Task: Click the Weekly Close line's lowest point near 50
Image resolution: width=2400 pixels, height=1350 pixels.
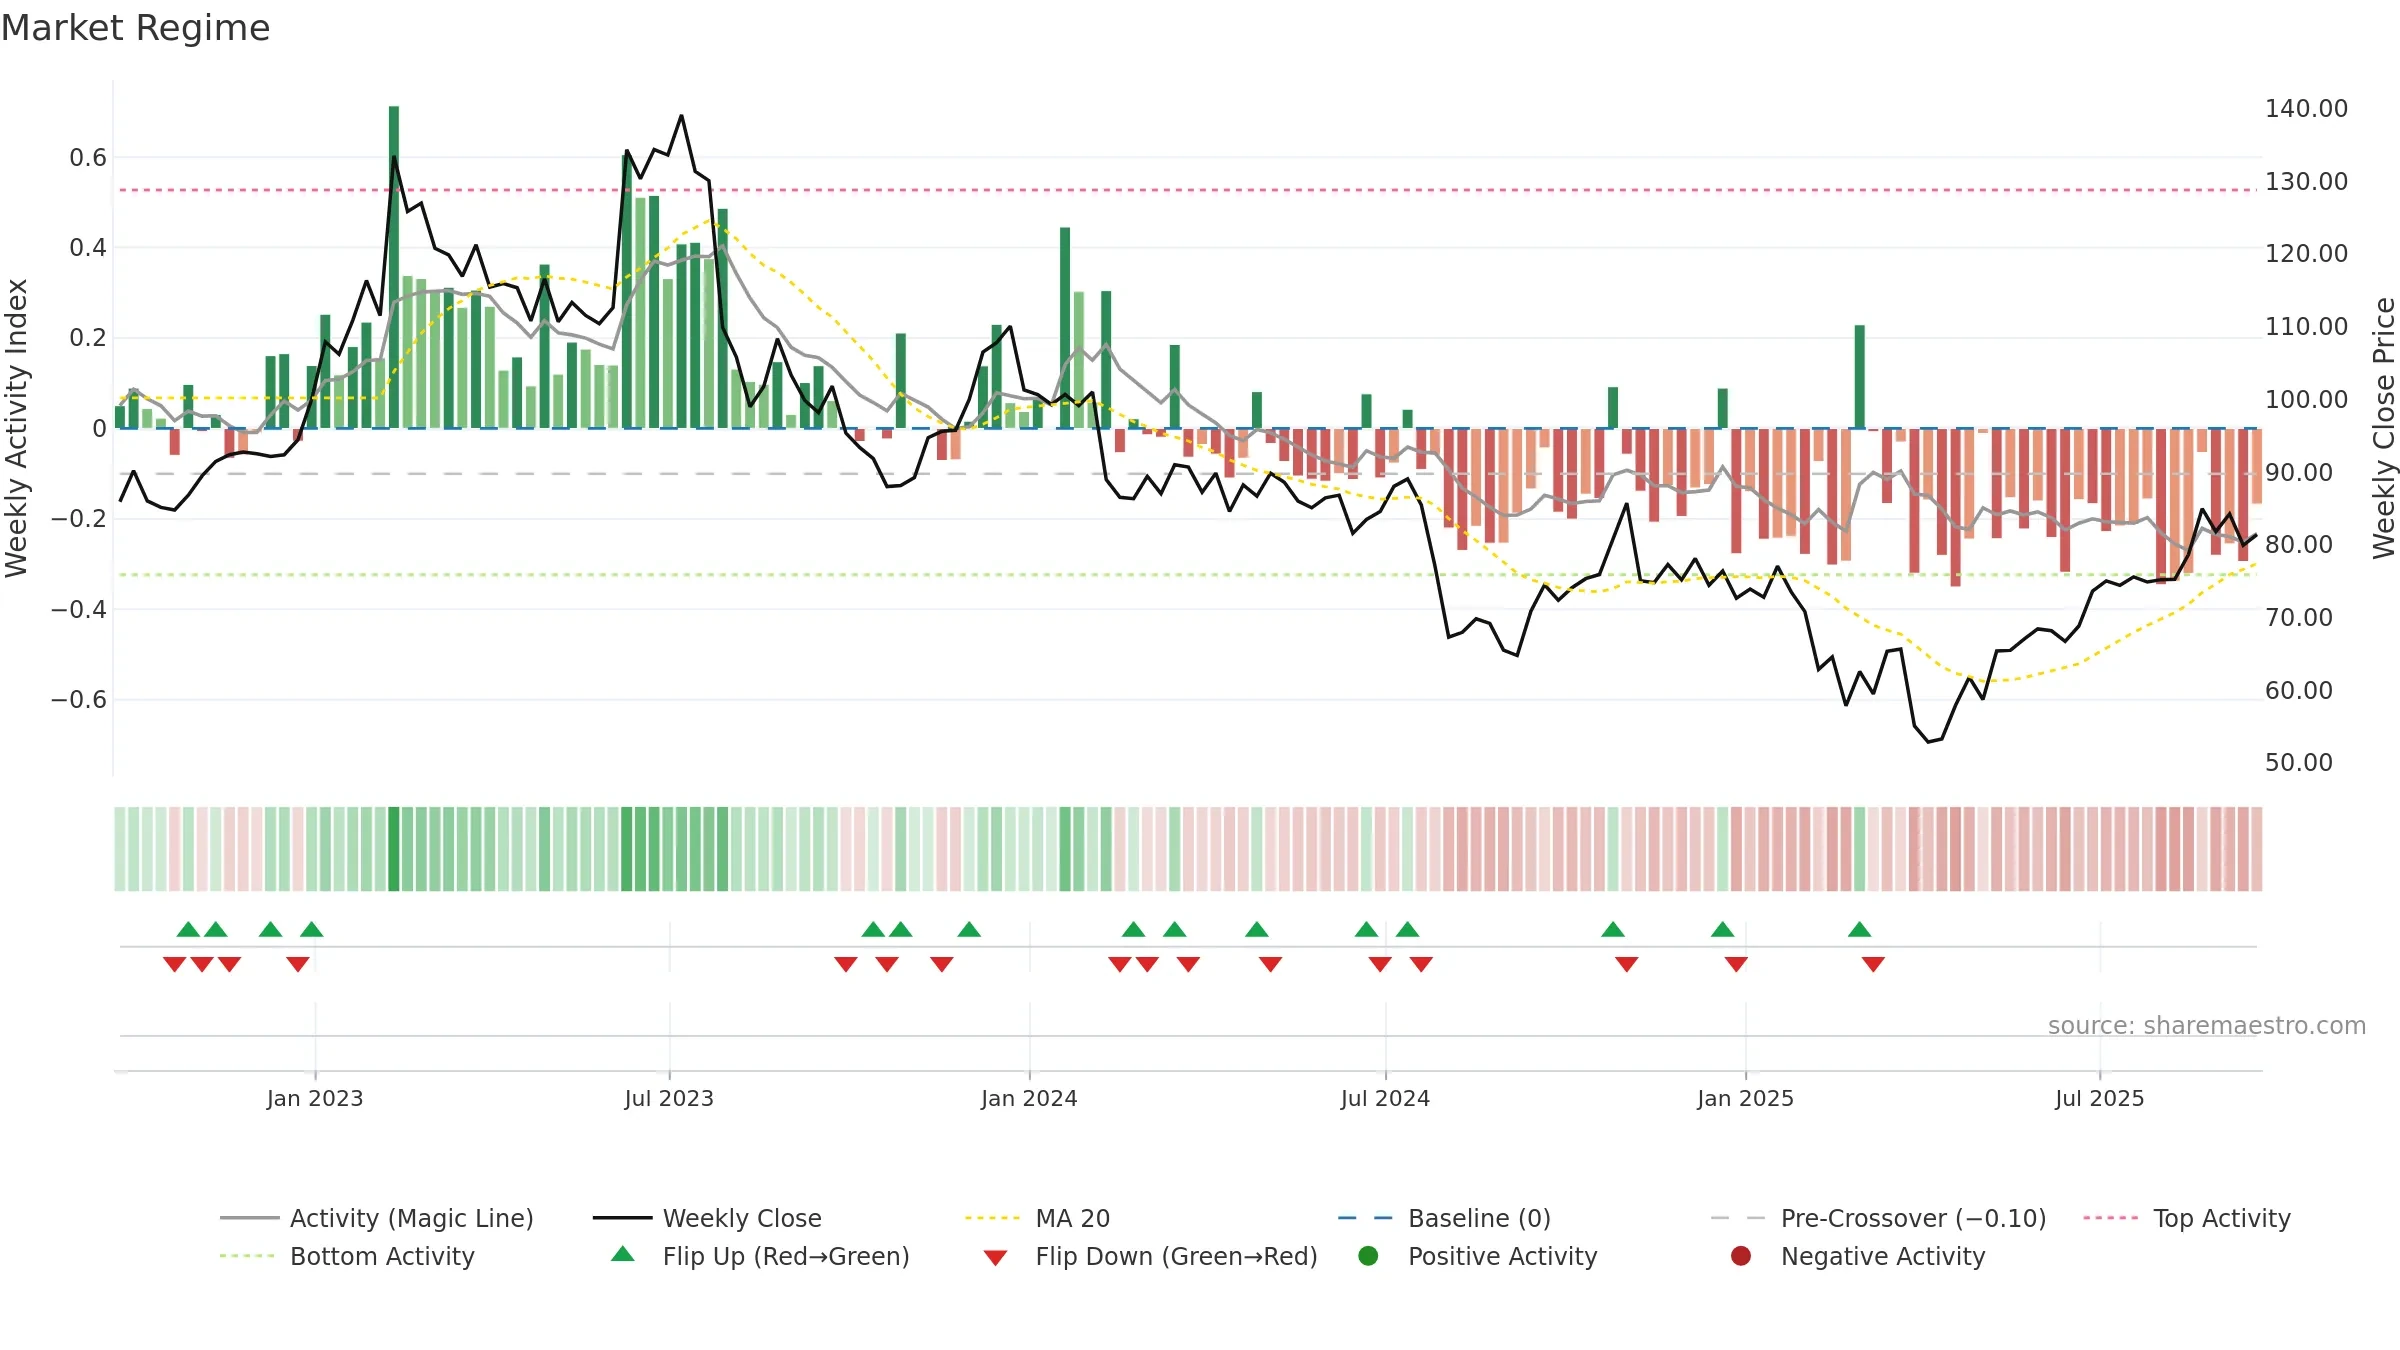Action: [x=1929, y=742]
